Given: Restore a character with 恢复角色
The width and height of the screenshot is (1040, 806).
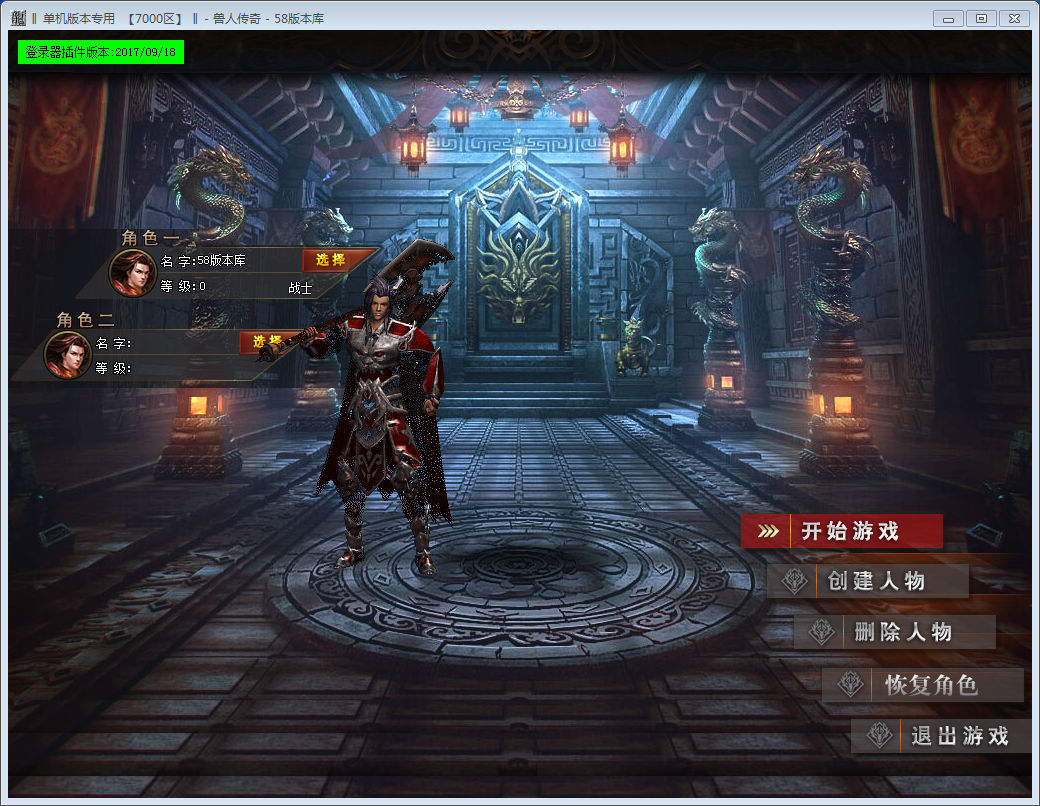Looking at the screenshot, I should [x=923, y=685].
